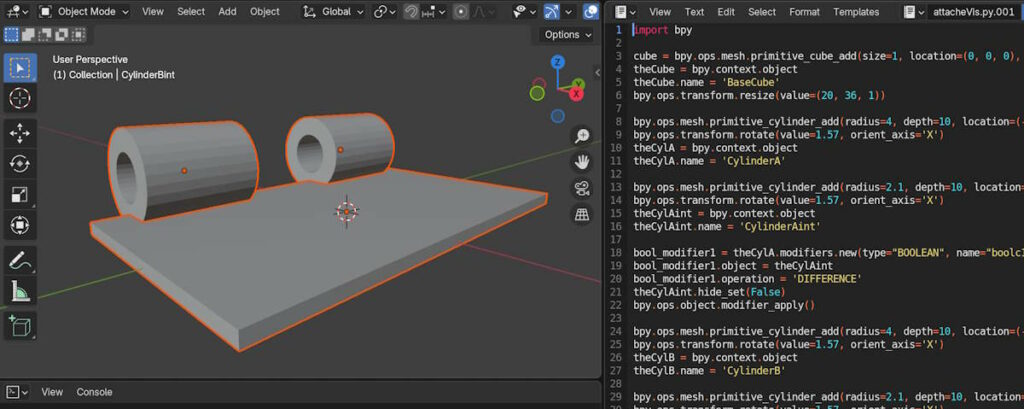Choose the Scale tool

19,195
